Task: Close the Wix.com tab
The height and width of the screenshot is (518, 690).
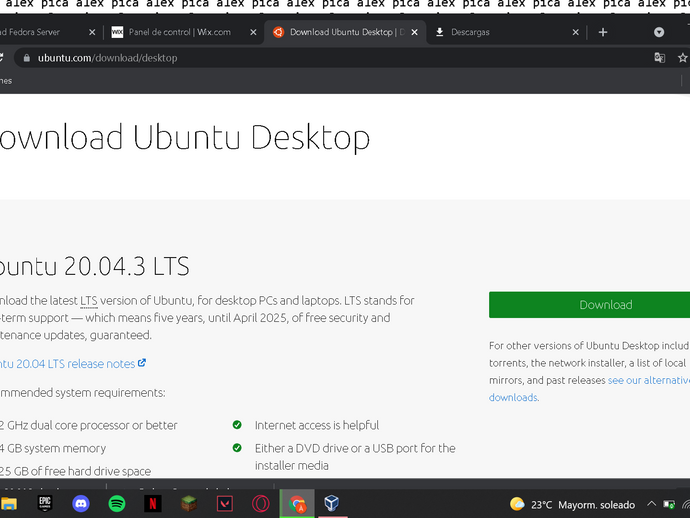Action: tap(253, 32)
